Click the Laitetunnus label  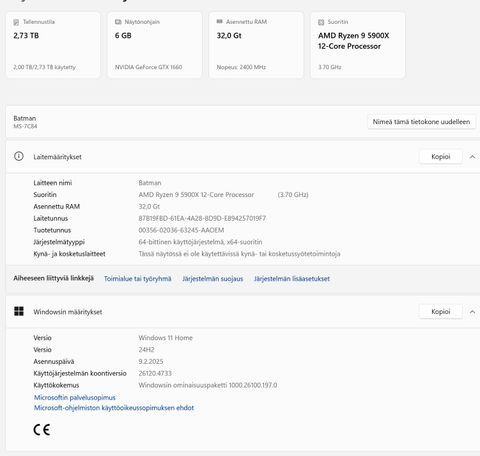click(x=51, y=218)
